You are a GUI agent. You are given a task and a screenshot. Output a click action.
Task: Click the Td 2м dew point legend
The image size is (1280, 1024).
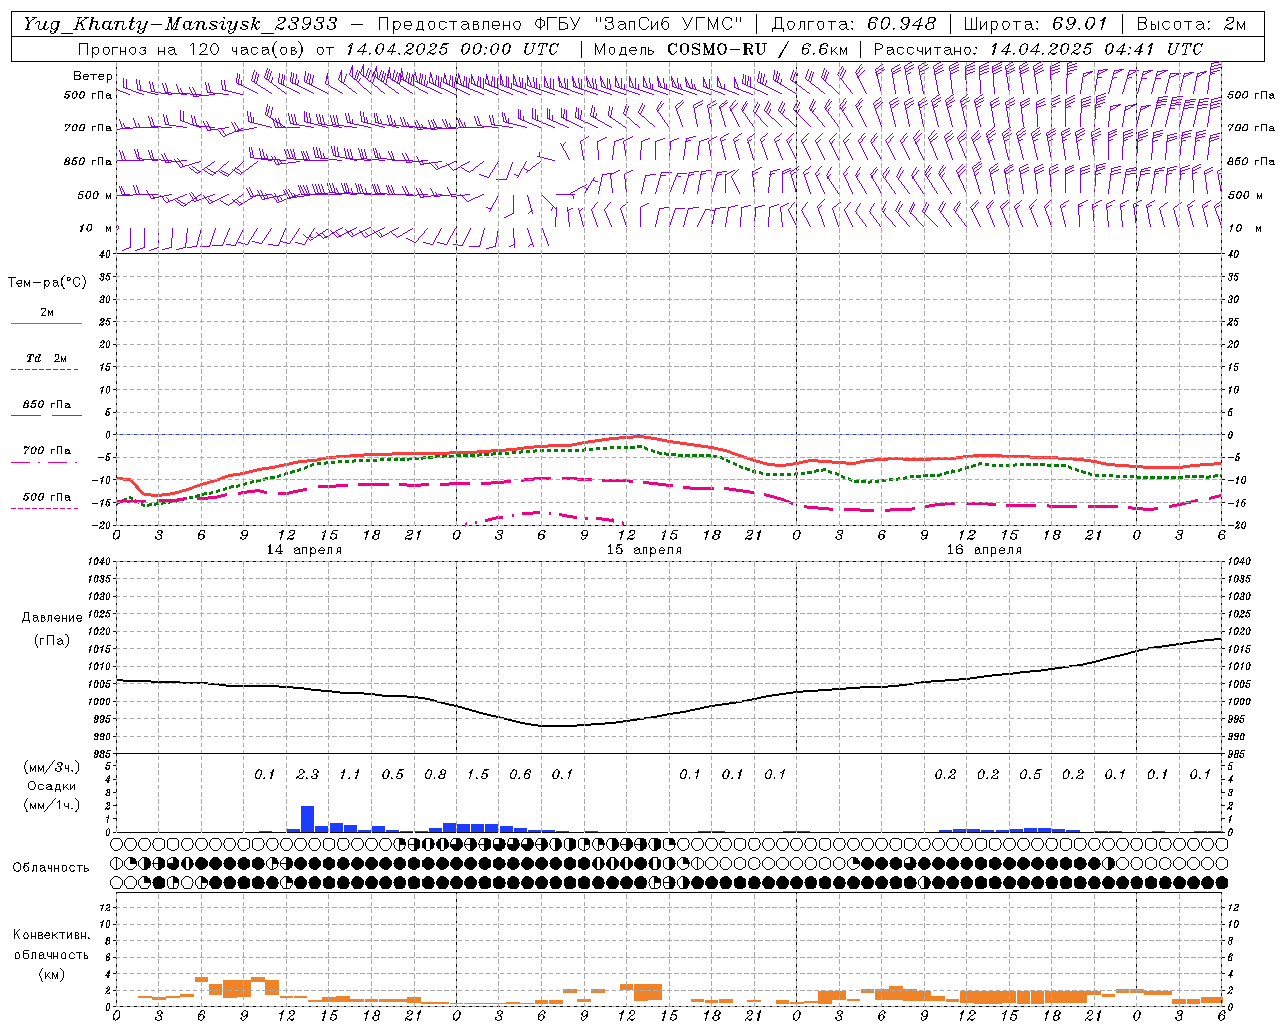(46, 363)
